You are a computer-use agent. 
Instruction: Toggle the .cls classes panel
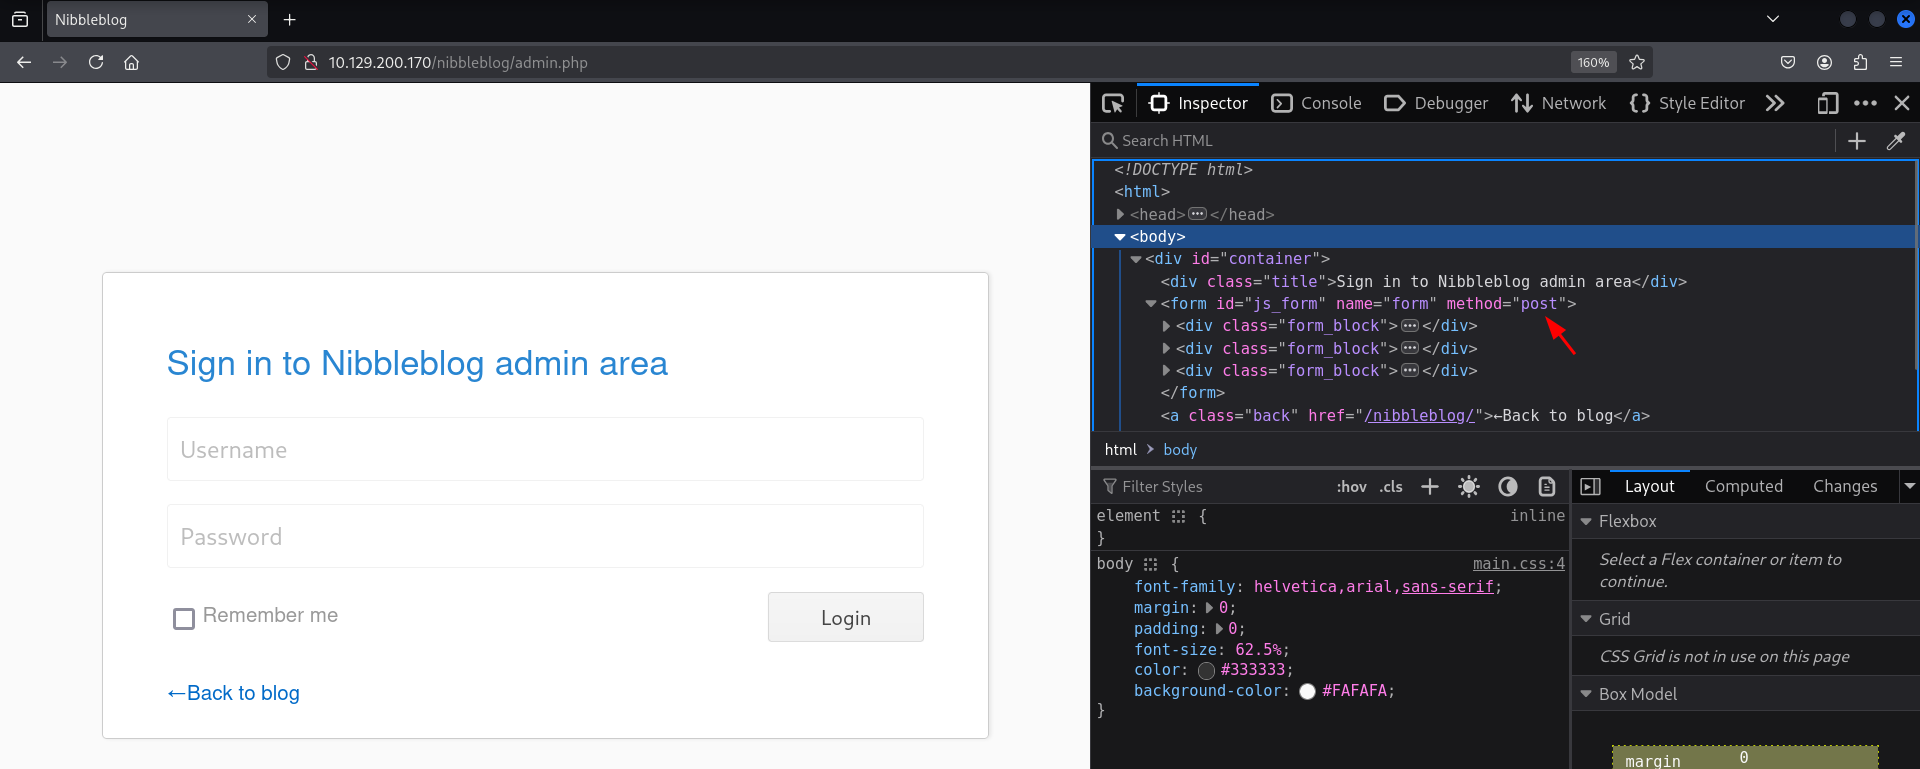tap(1391, 487)
